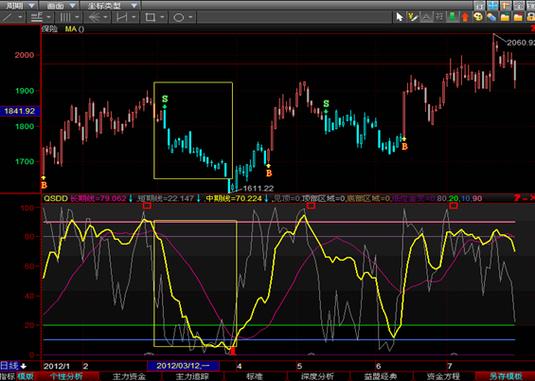
Task: Expand the vertical cycle lines options arrow
Action: (78, 17)
